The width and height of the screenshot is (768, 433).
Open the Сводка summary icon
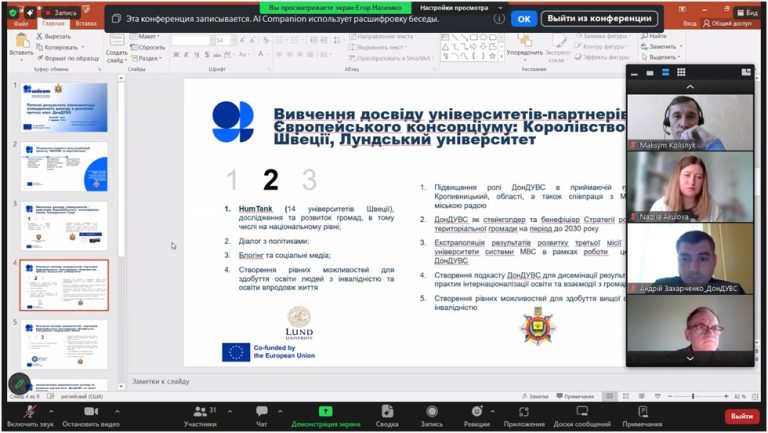[387, 416]
